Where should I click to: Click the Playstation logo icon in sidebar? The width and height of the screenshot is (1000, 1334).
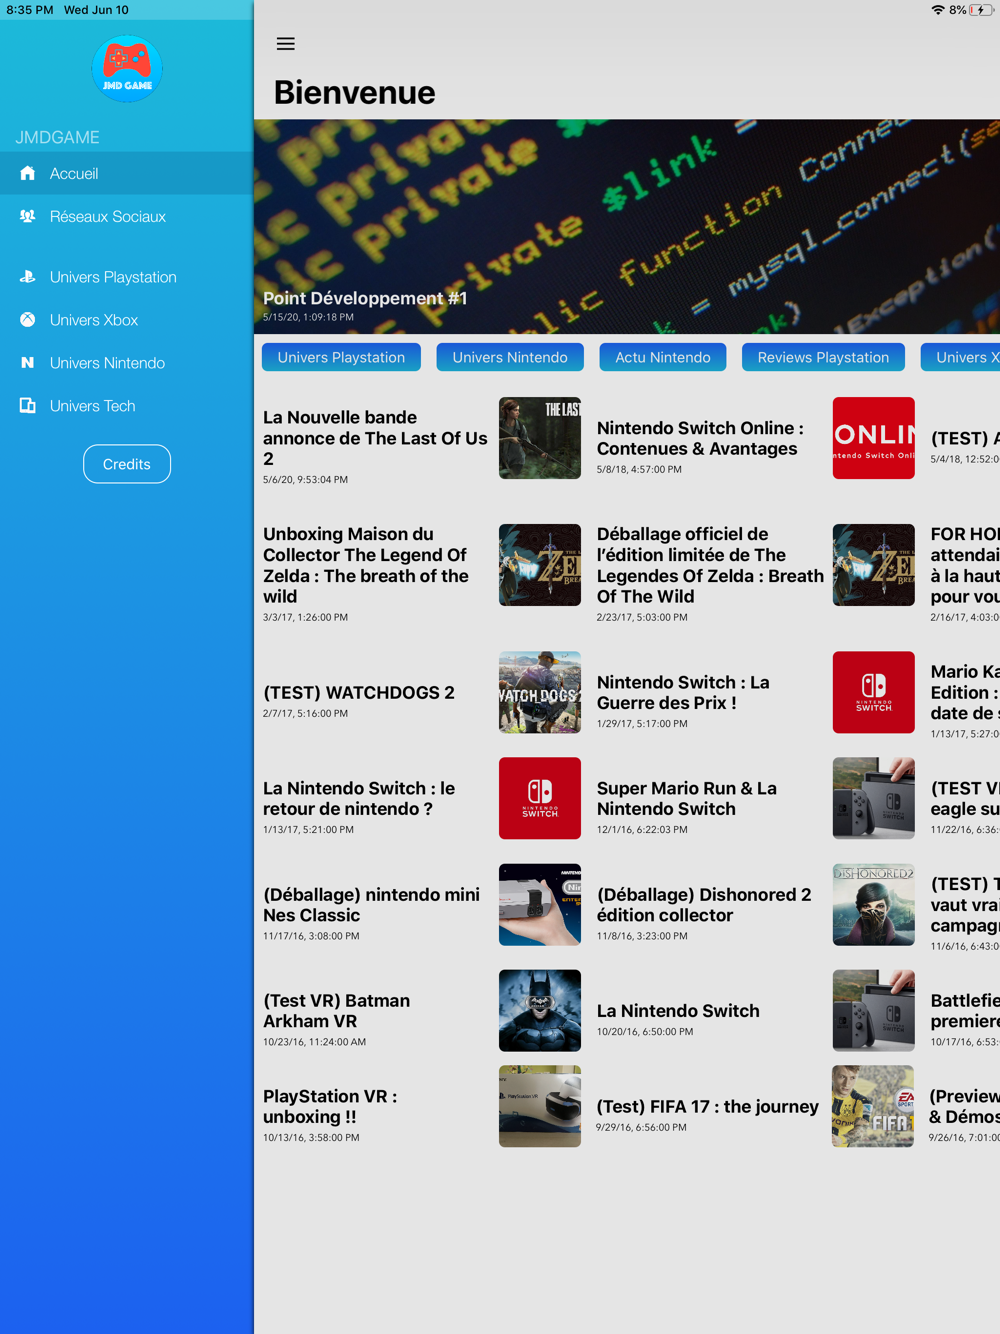[28, 277]
